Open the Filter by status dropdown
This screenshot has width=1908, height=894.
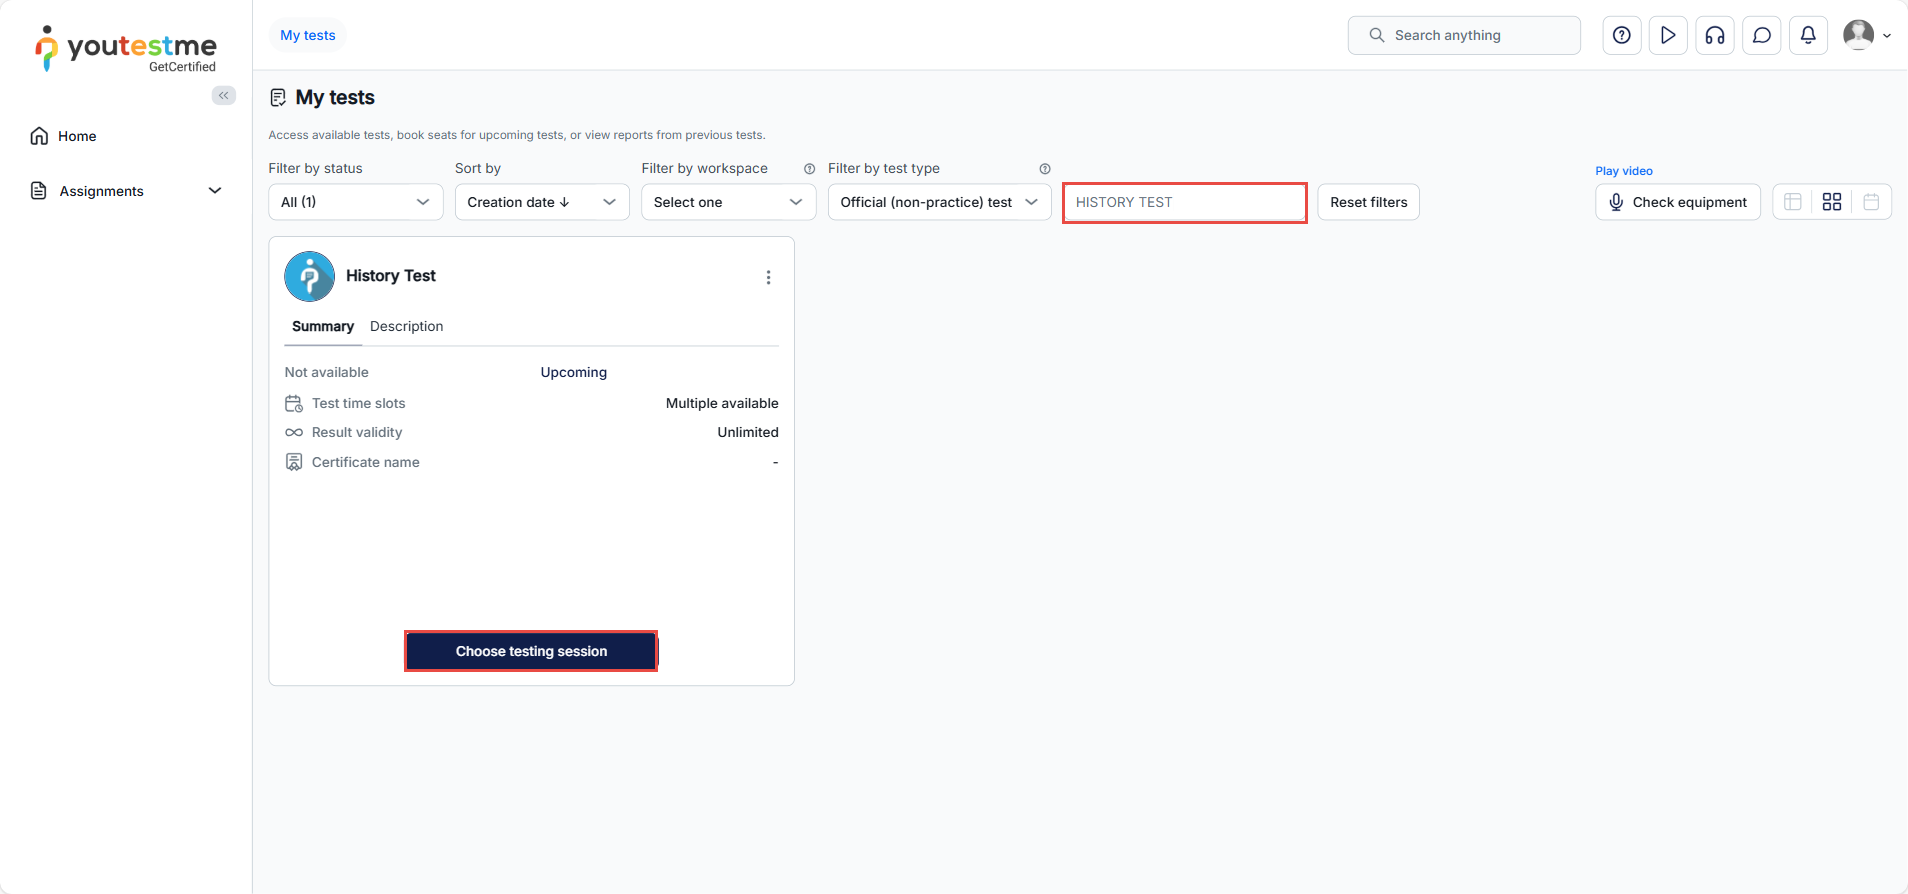pyautogui.click(x=355, y=202)
